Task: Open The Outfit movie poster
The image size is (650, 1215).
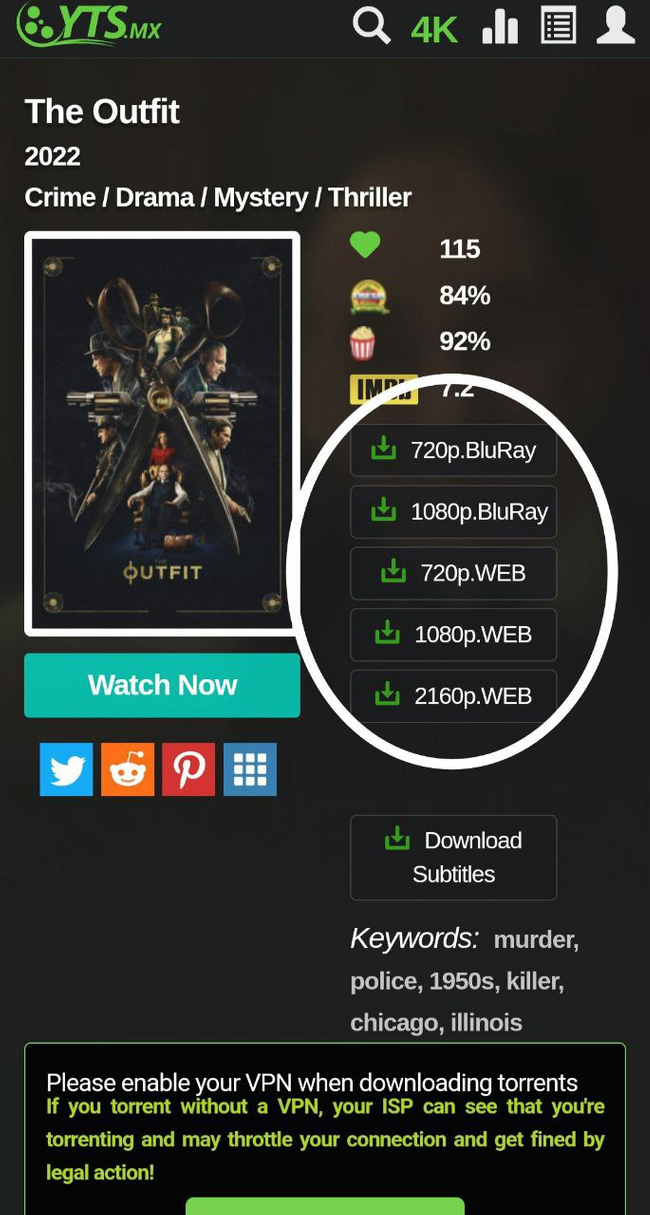Action: [x=162, y=434]
